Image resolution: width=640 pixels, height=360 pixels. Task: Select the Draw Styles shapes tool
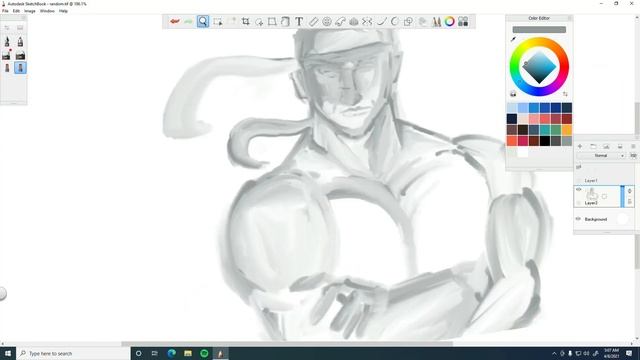(408, 22)
